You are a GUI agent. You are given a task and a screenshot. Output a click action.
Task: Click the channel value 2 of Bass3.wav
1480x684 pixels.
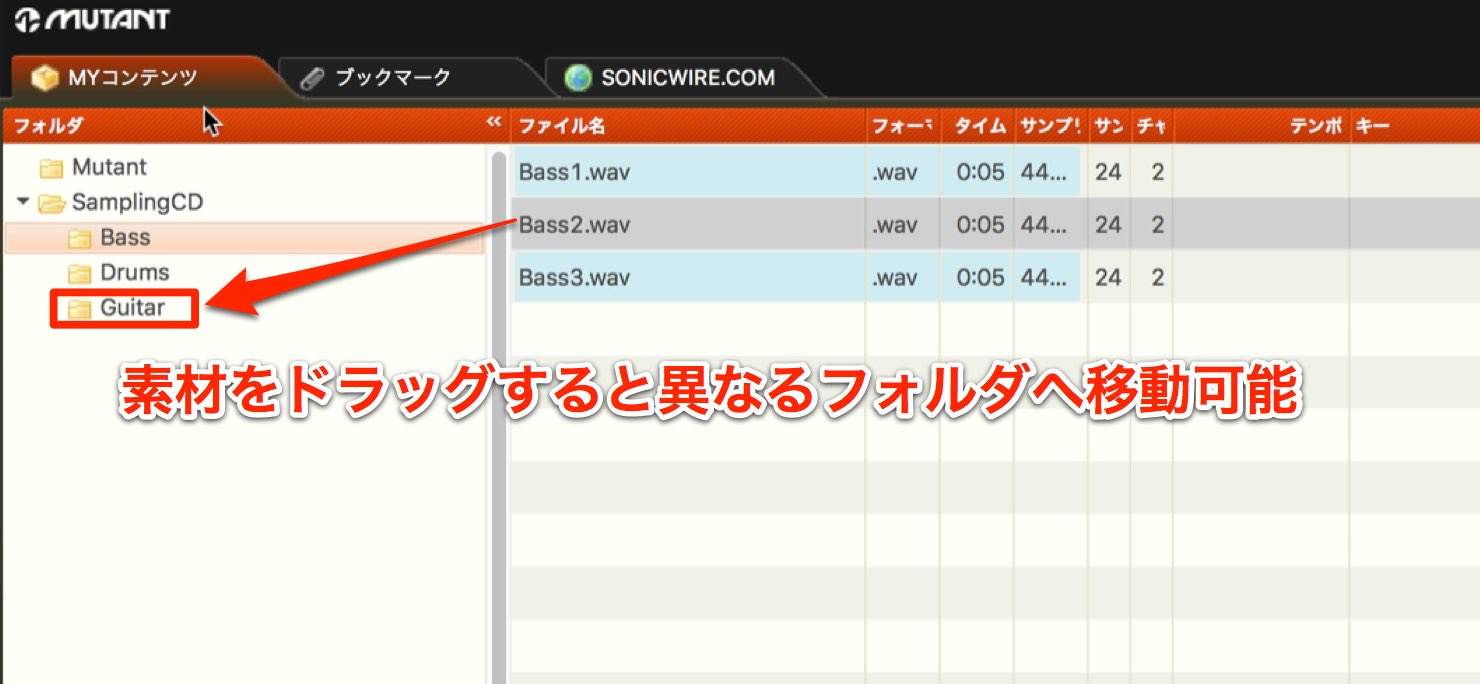point(1157,277)
